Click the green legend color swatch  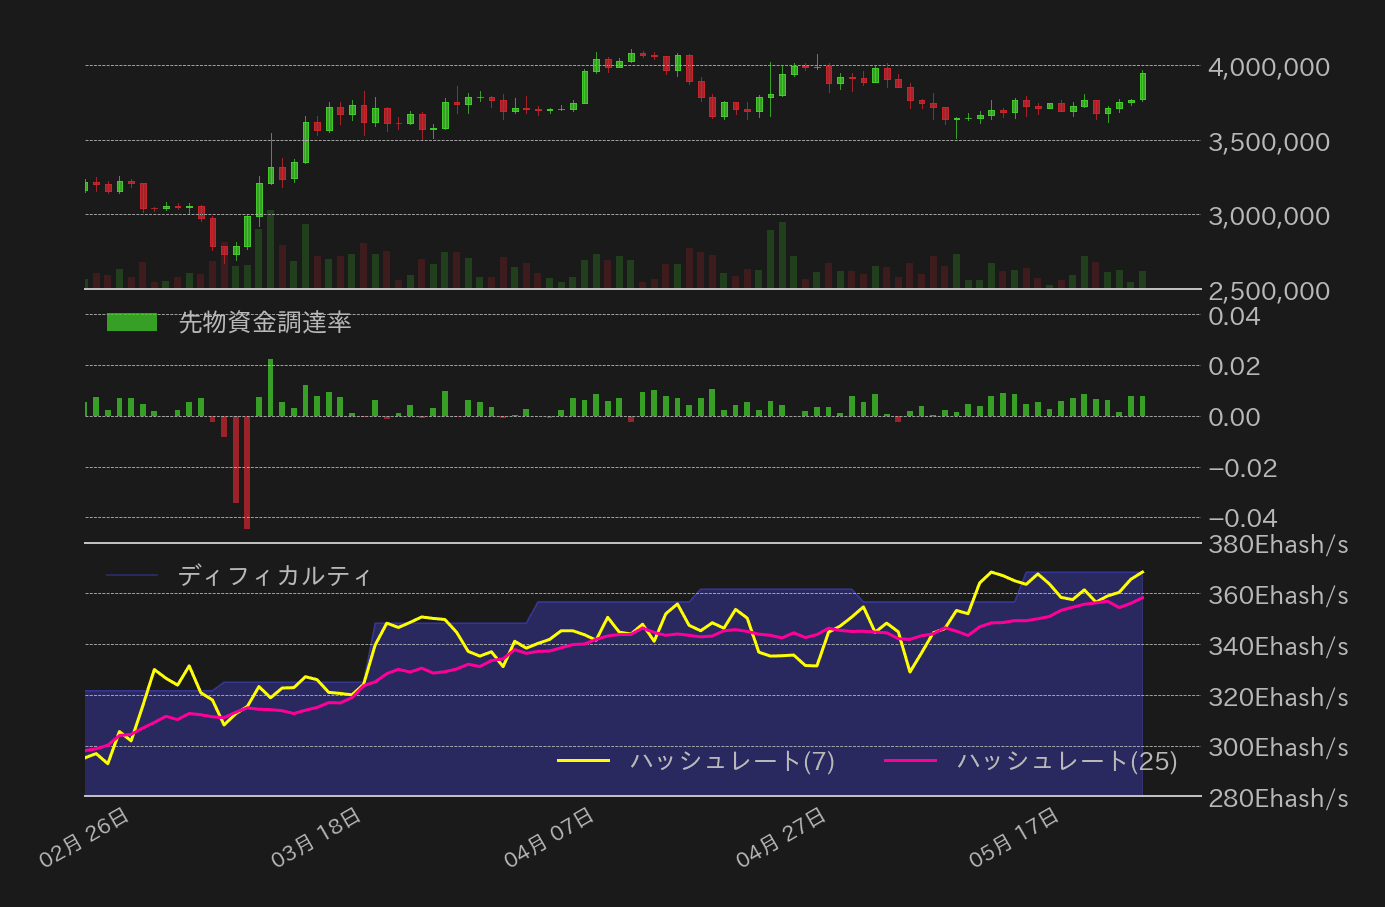tap(132, 322)
